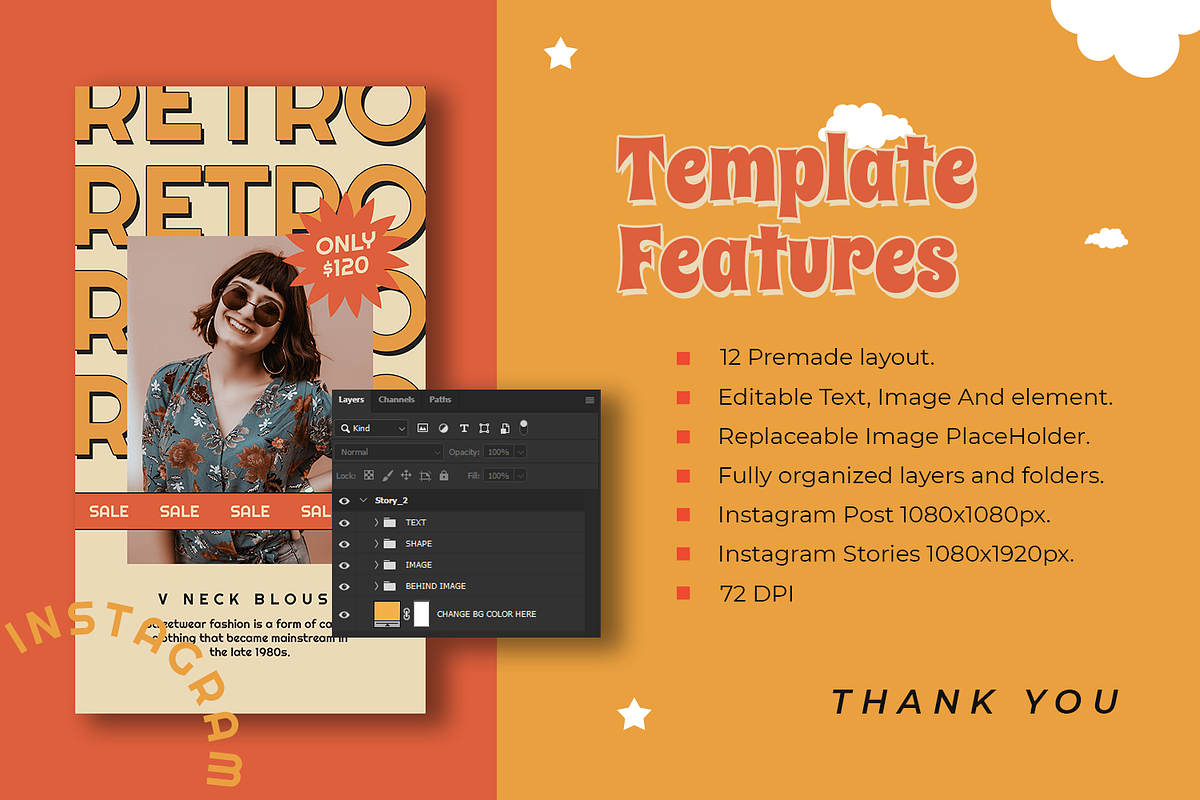This screenshot has height=800, width=1200.
Task: Switch to the Channels tab
Action: point(396,400)
